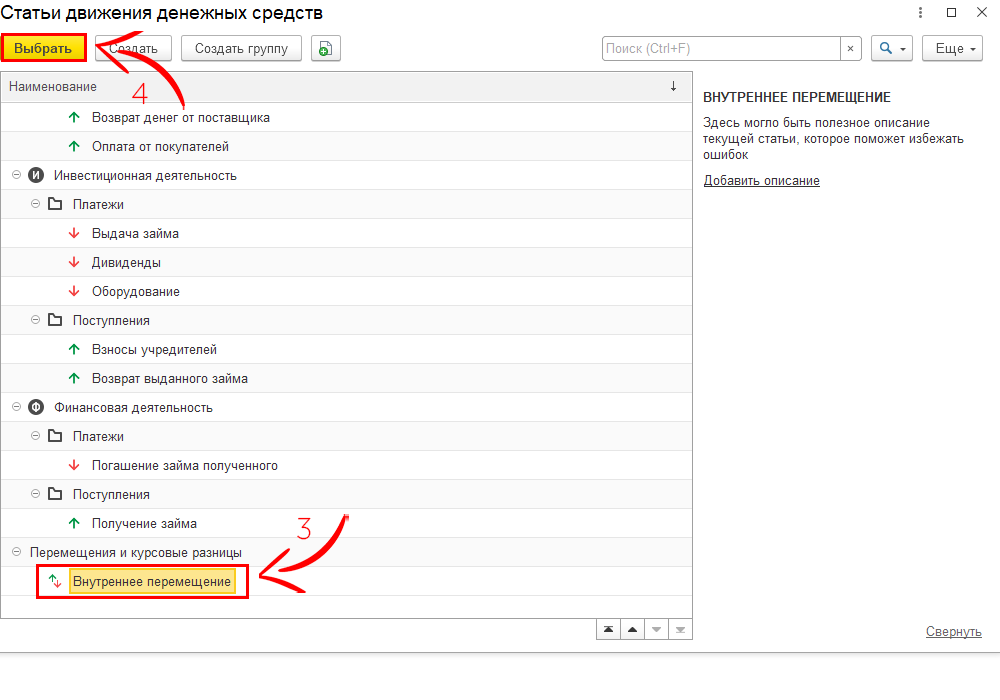Click the sort arrow in the Наименование header
This screenshot has height=700, width=1000.
pos(673,87)
